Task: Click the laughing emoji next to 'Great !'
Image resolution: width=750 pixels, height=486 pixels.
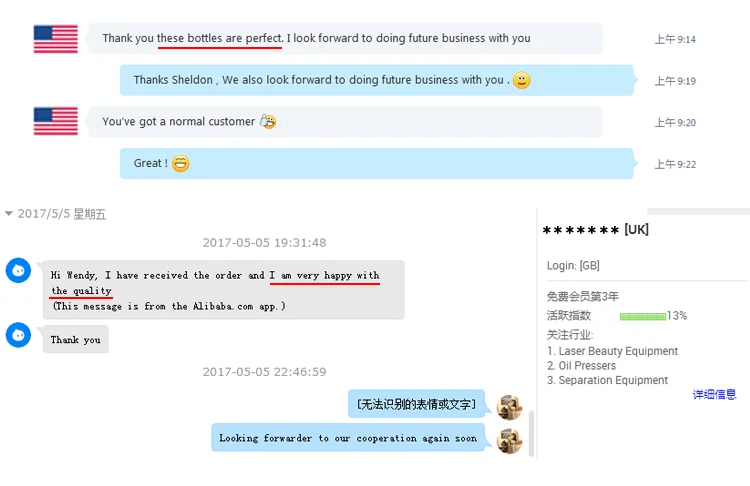Action: pos(180,164)
